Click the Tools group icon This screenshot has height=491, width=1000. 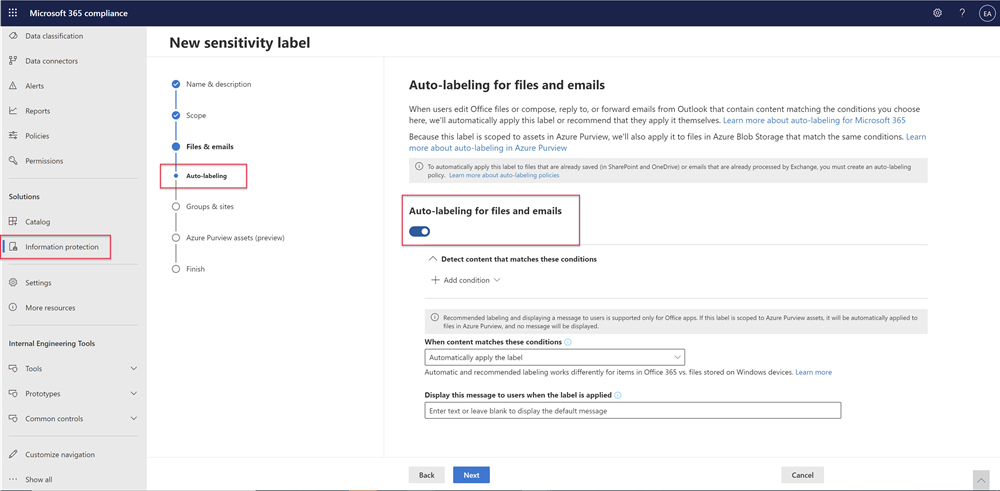(13, 369)
